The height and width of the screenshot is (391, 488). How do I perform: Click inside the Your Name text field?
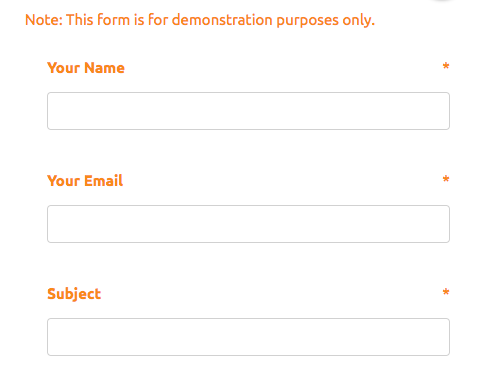tap(248, 111)
